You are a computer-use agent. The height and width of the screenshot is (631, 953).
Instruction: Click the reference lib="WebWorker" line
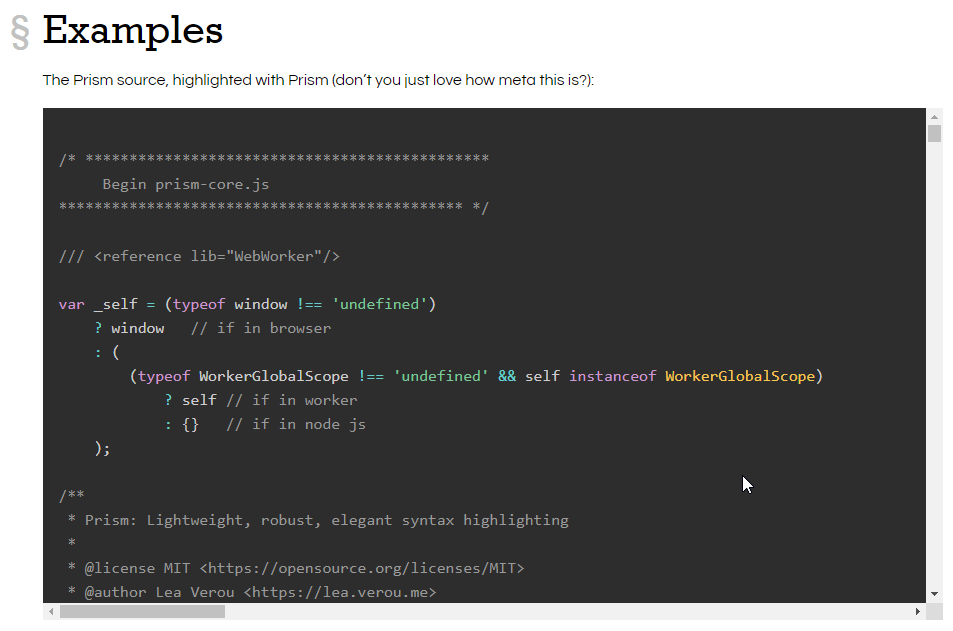199,256
